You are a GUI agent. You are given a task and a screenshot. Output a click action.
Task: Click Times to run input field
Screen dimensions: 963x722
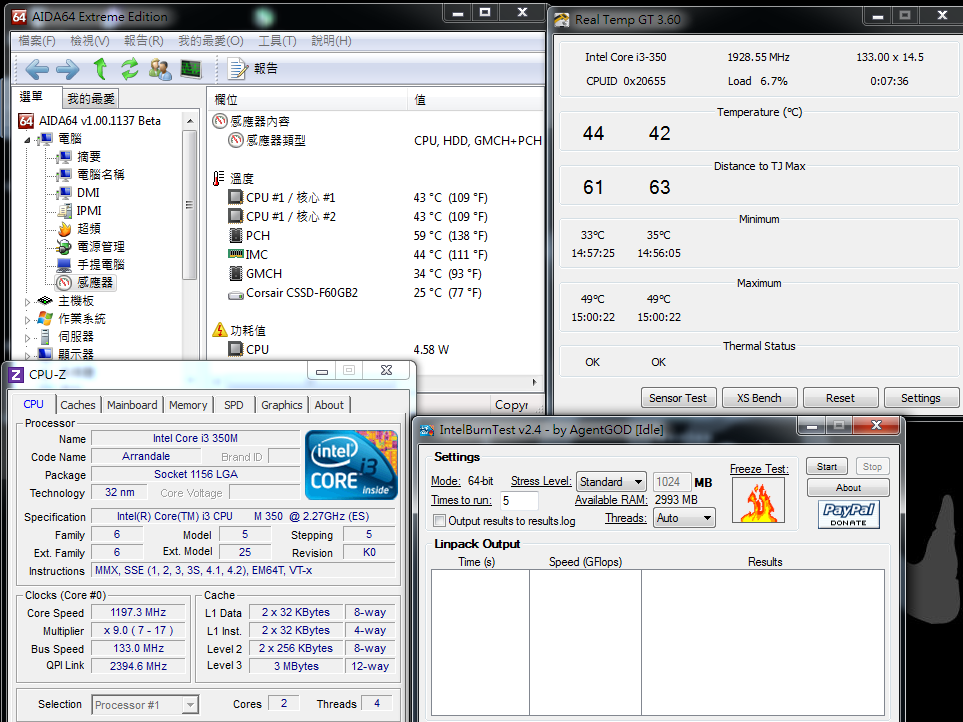[x=519, y=500]
